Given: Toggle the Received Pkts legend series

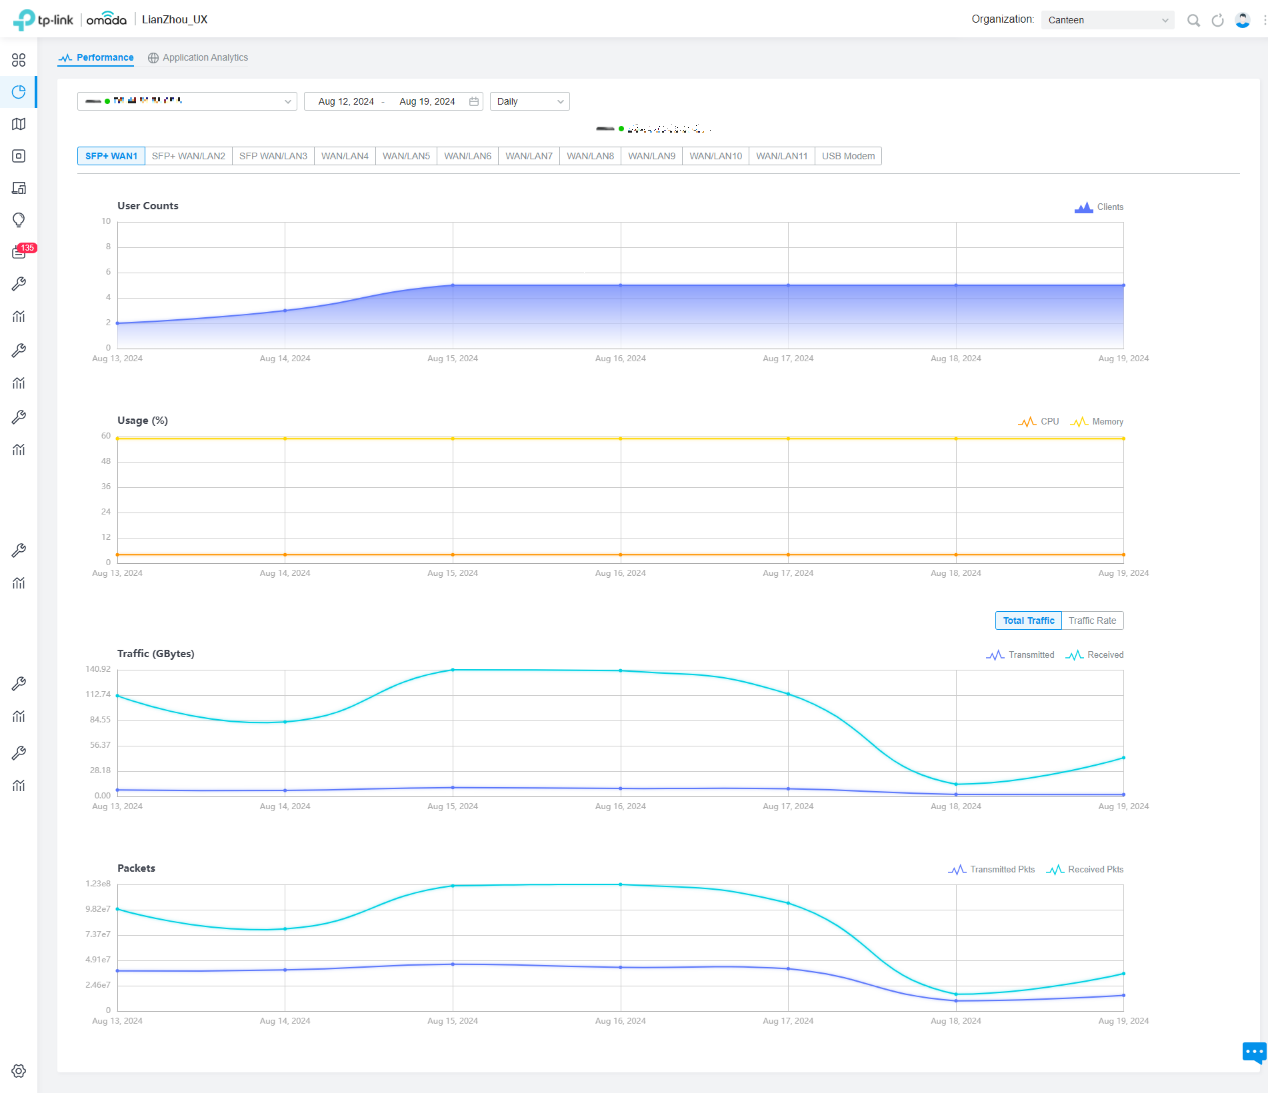Looking at the screenshot, I should pyautogui.click(x=1085, y=870).
